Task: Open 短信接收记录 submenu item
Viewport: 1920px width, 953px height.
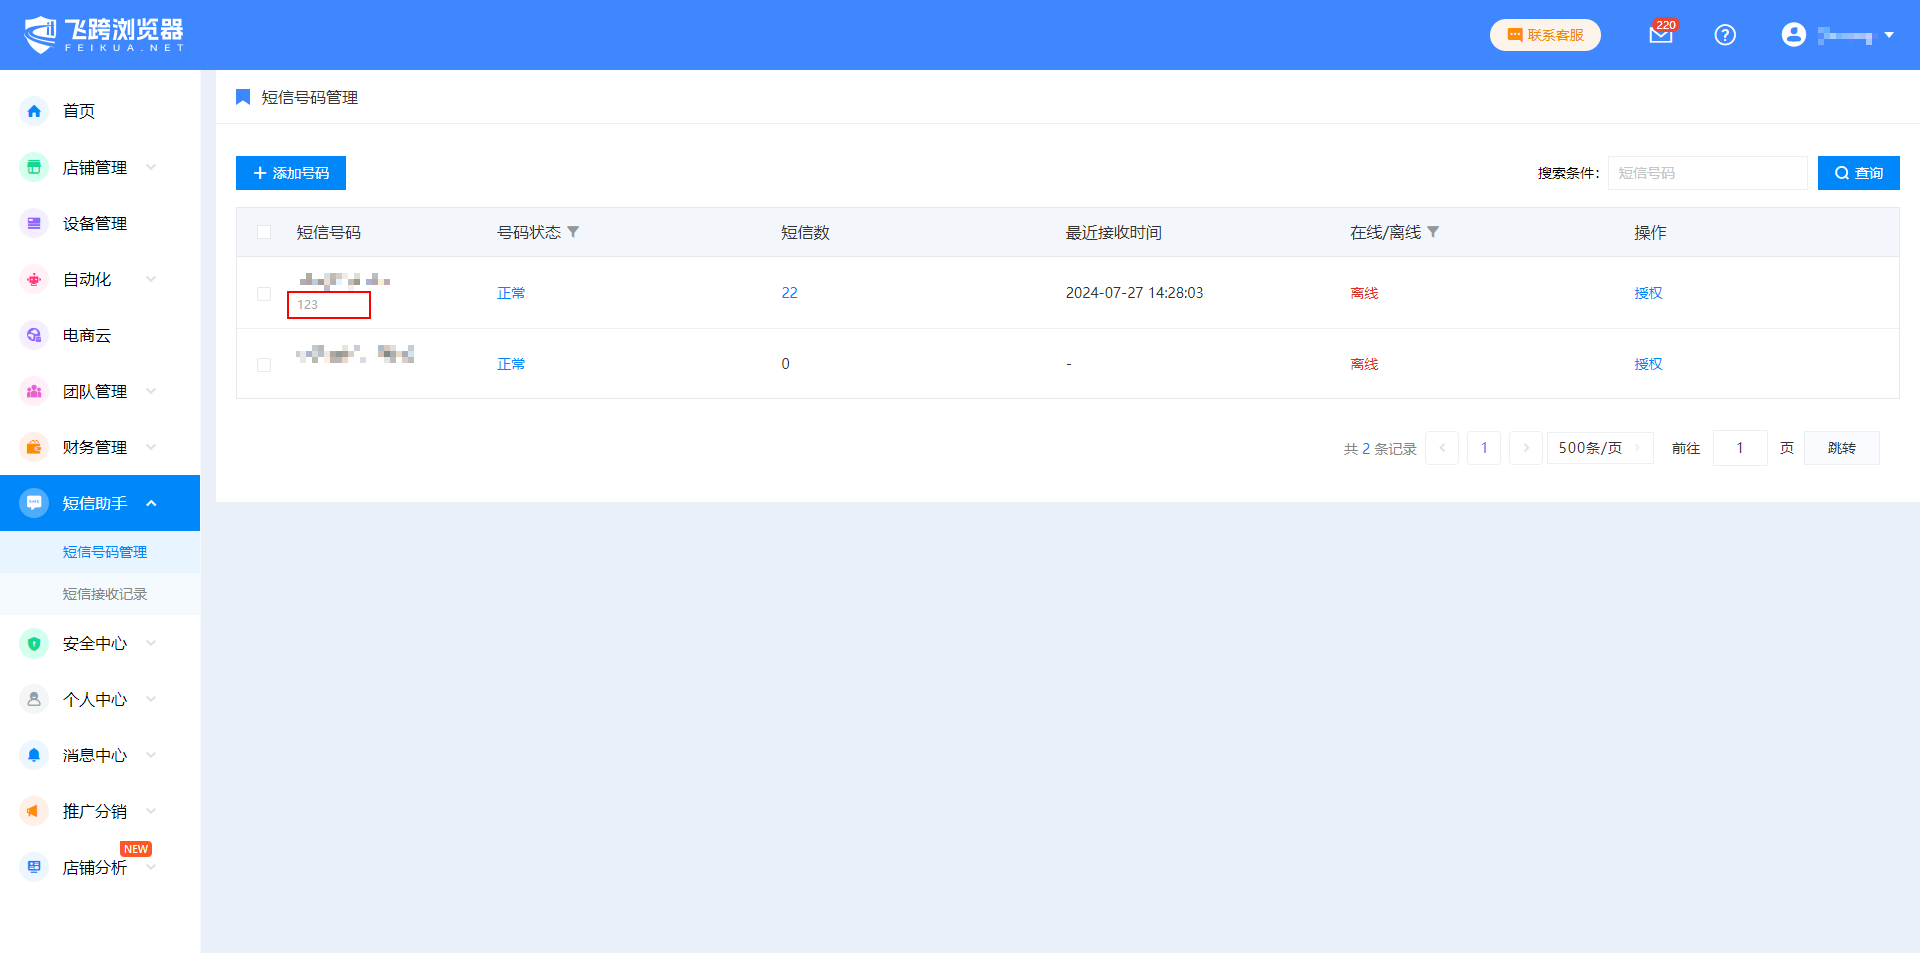Action: [x=105, y=594]
